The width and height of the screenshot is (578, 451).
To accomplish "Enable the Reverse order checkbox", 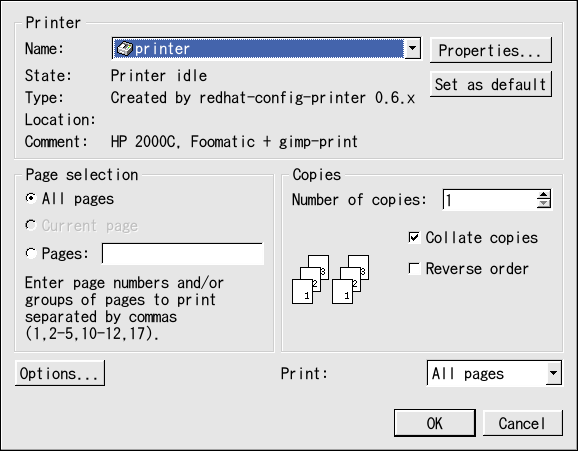I will click(x=414, y=268).
